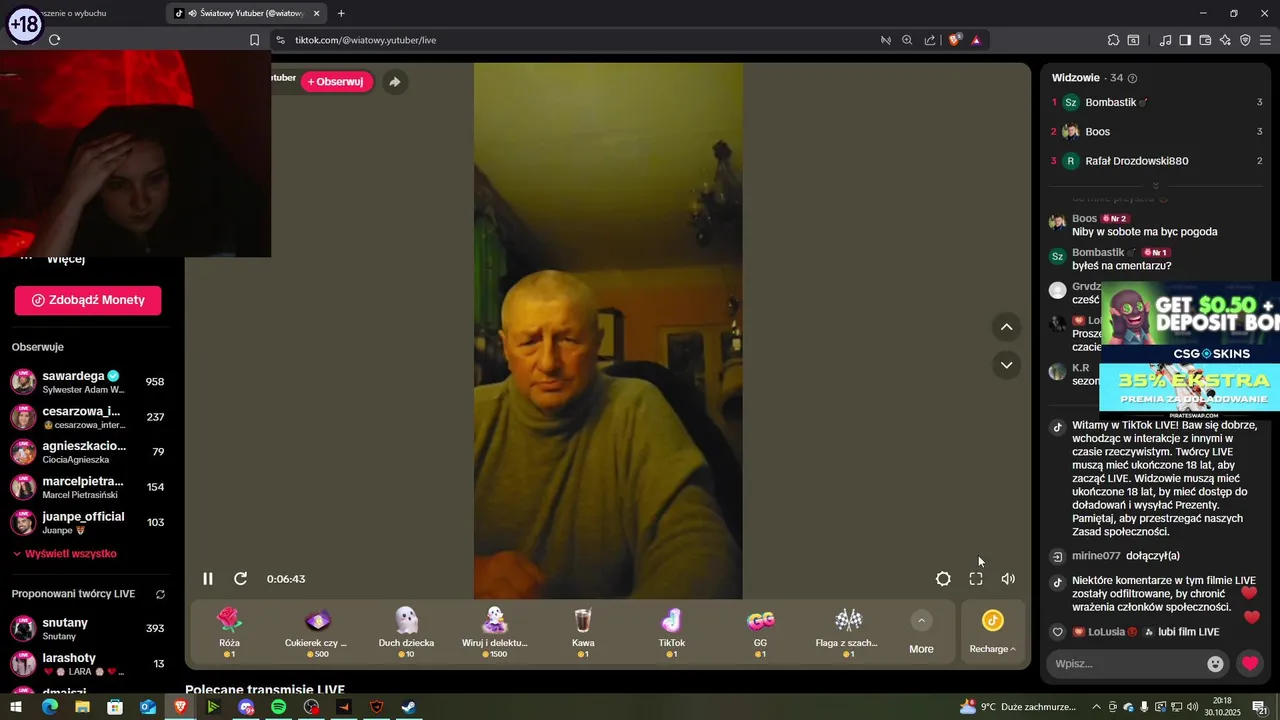The height and width of the screenshot is (720, 1280).
Task: Reload the page from browser toolbar
Action: coord(55,40)
